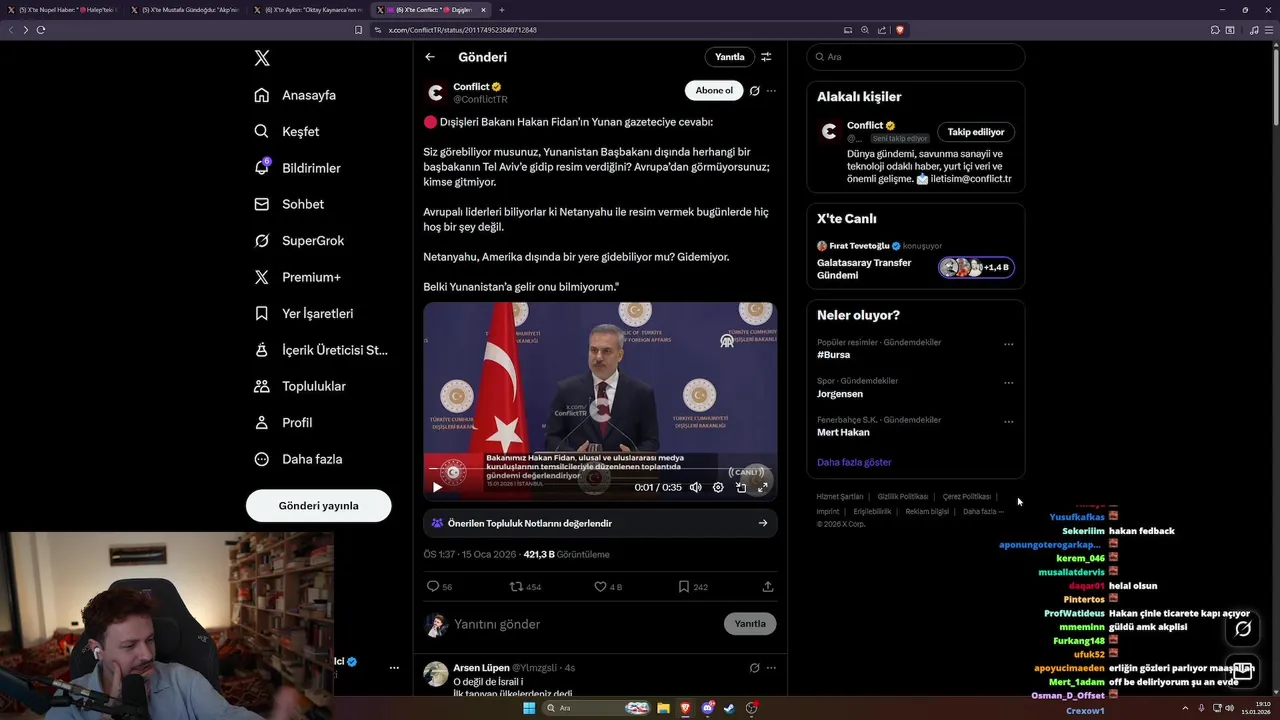
Task: Reload the page
Action: click(41, 30)
